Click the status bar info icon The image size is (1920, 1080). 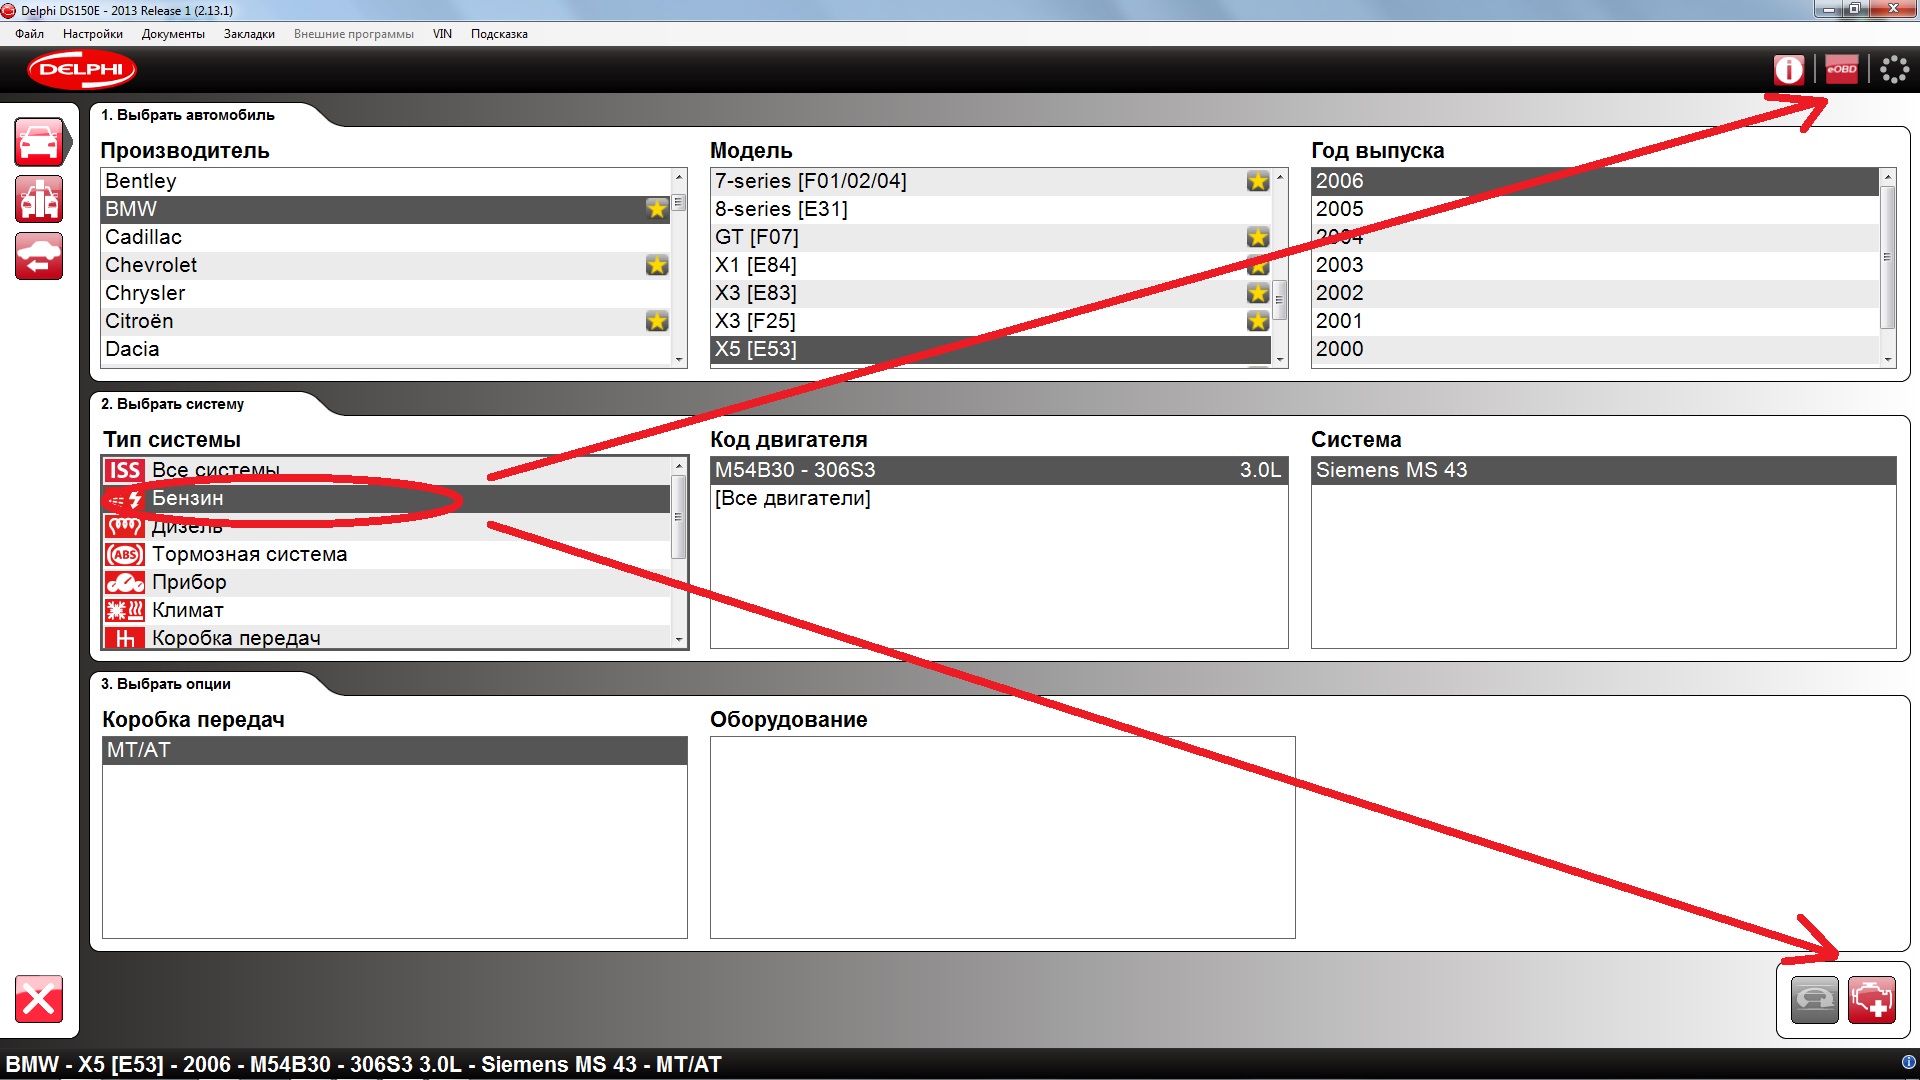pyautogui.click(x=1908, y=1062)
